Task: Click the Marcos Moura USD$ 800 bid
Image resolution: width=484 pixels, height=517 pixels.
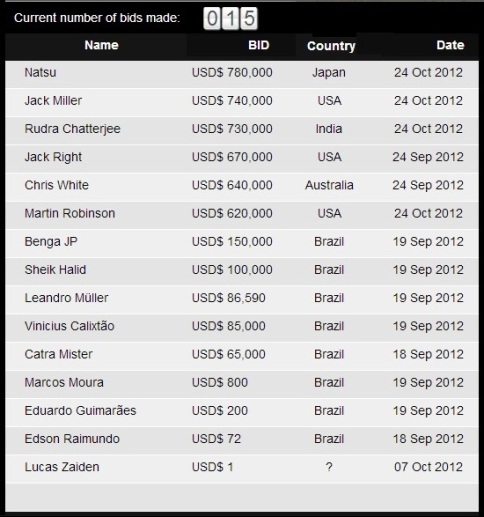Action: 220,382
